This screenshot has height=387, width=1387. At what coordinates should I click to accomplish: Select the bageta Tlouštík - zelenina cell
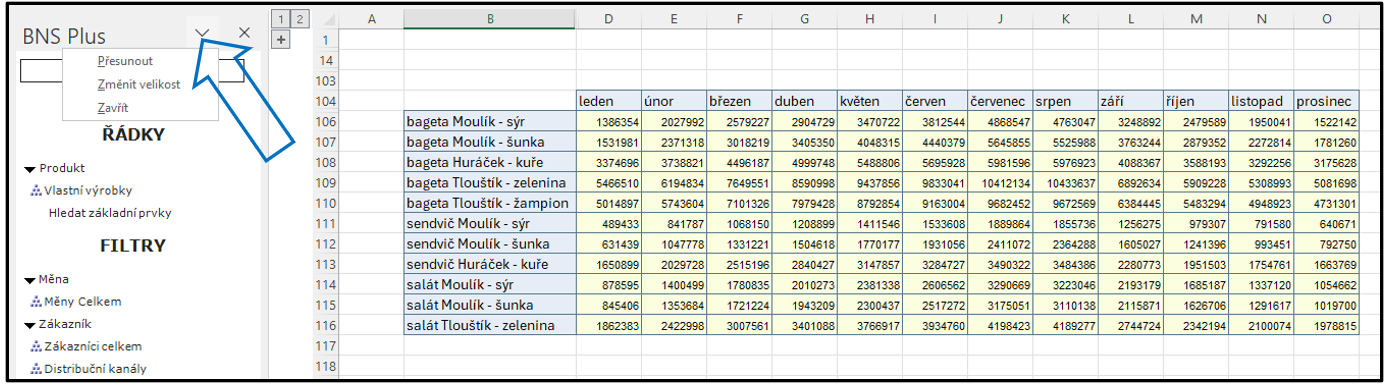click(x=490, y=182)
